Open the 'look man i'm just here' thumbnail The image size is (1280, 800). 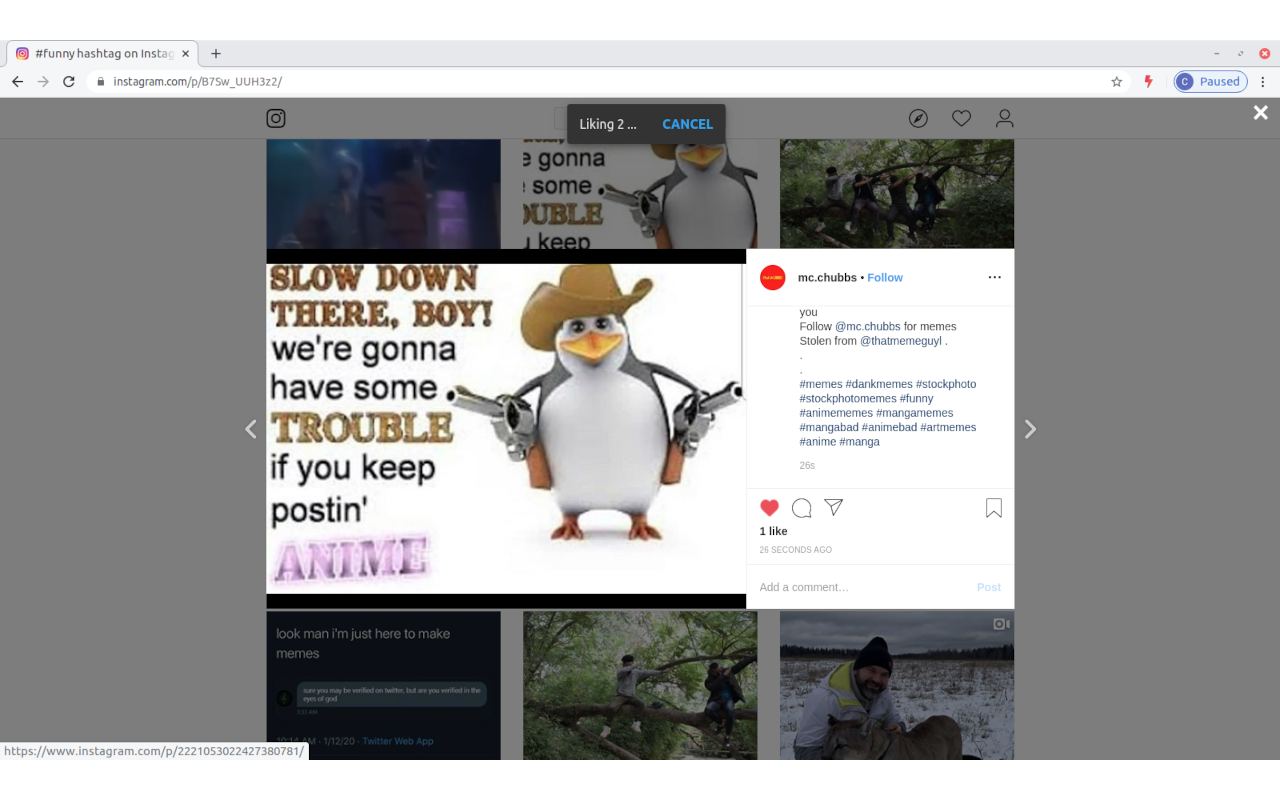click(383, 685)
